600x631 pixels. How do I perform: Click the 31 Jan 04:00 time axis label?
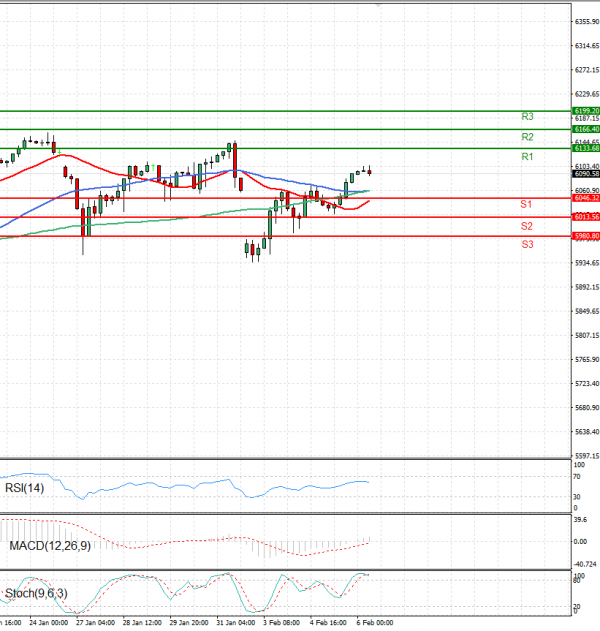237,622
